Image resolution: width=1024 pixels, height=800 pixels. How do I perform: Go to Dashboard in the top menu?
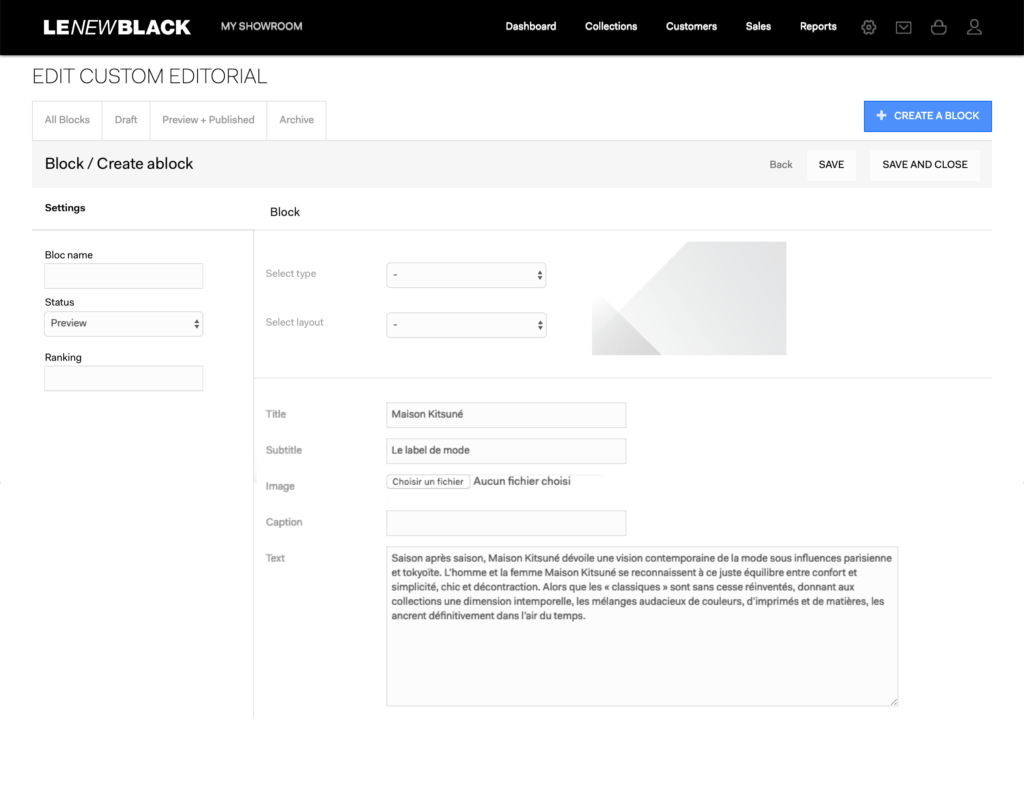point(530,27)
